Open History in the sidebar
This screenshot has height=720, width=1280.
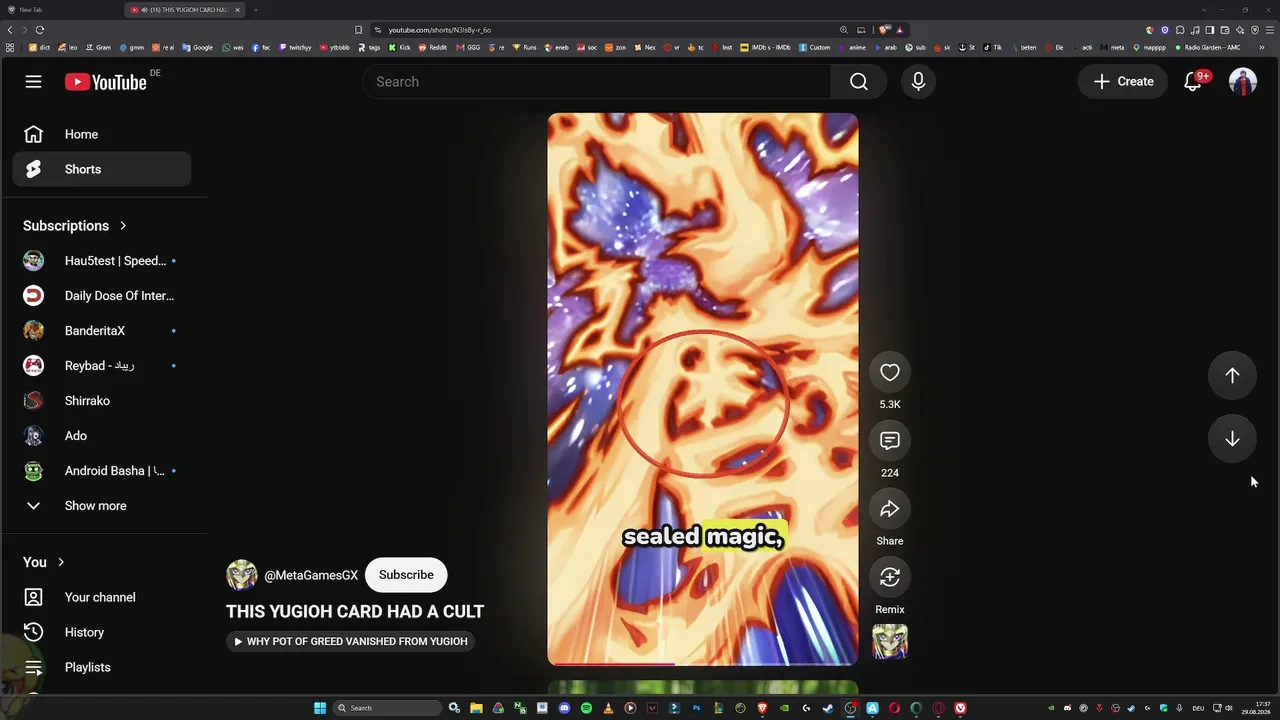[x=102, y=632]
